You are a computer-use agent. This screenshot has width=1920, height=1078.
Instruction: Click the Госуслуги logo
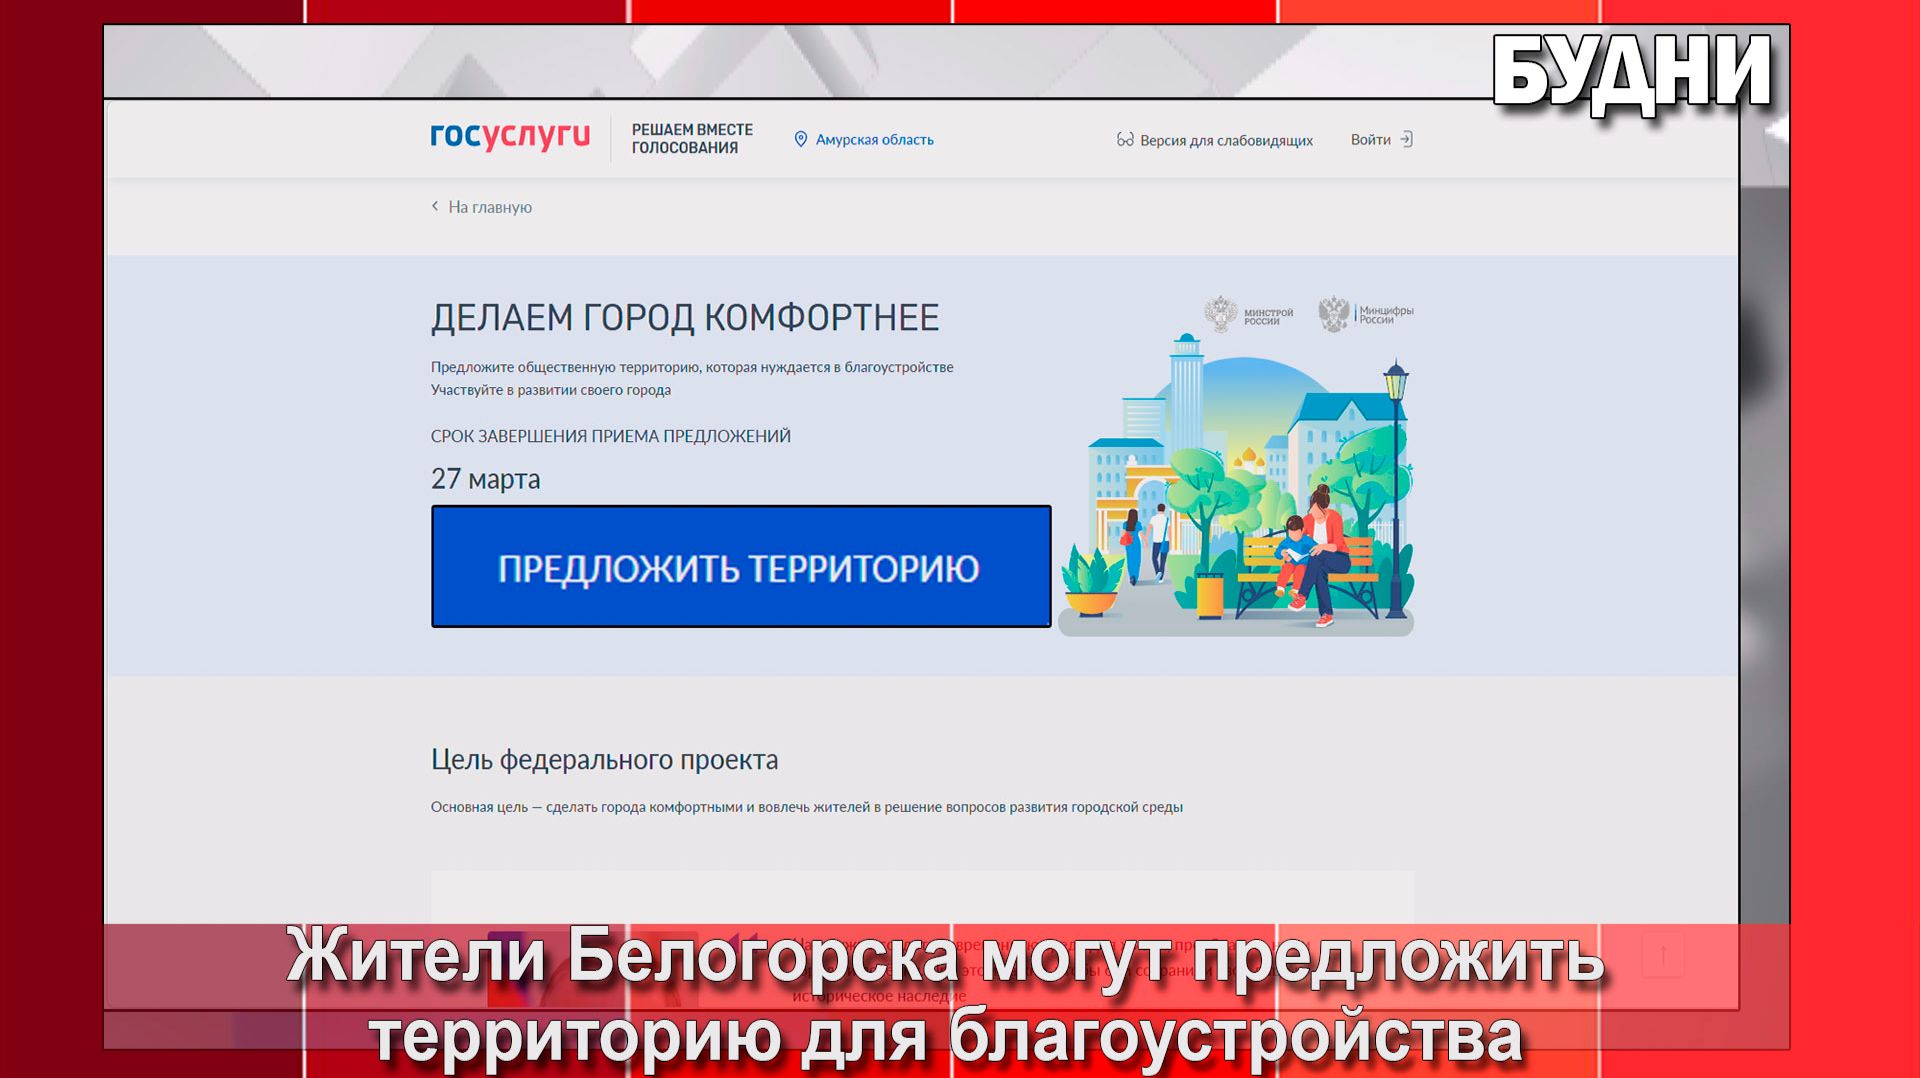pos(510,137)
